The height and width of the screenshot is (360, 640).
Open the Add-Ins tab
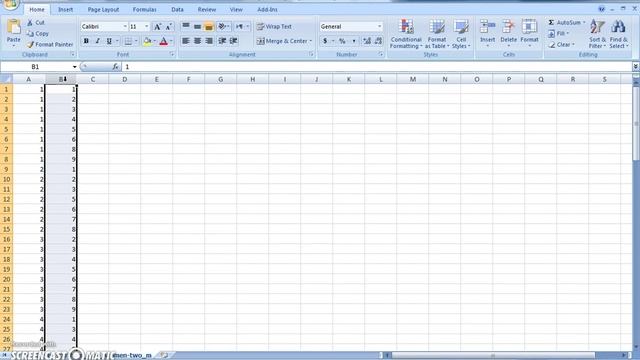(x=267, y=9)
